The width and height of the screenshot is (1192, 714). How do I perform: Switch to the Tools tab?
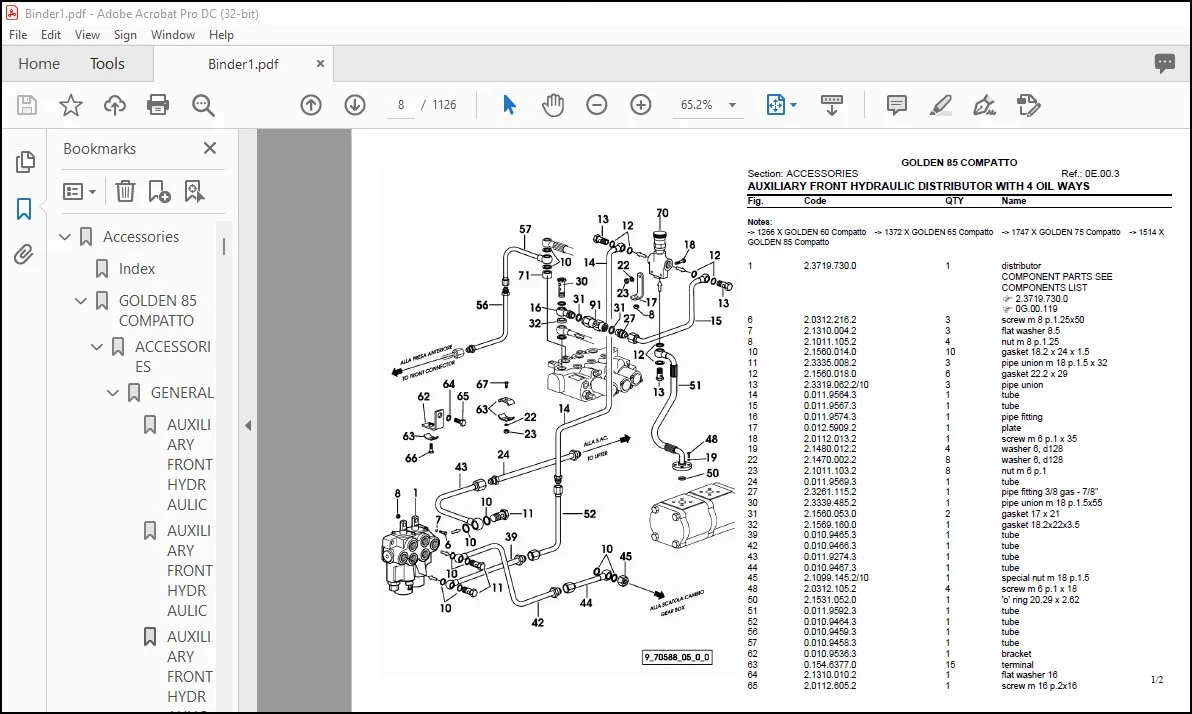pyautogui.click(x=107, y=64)
